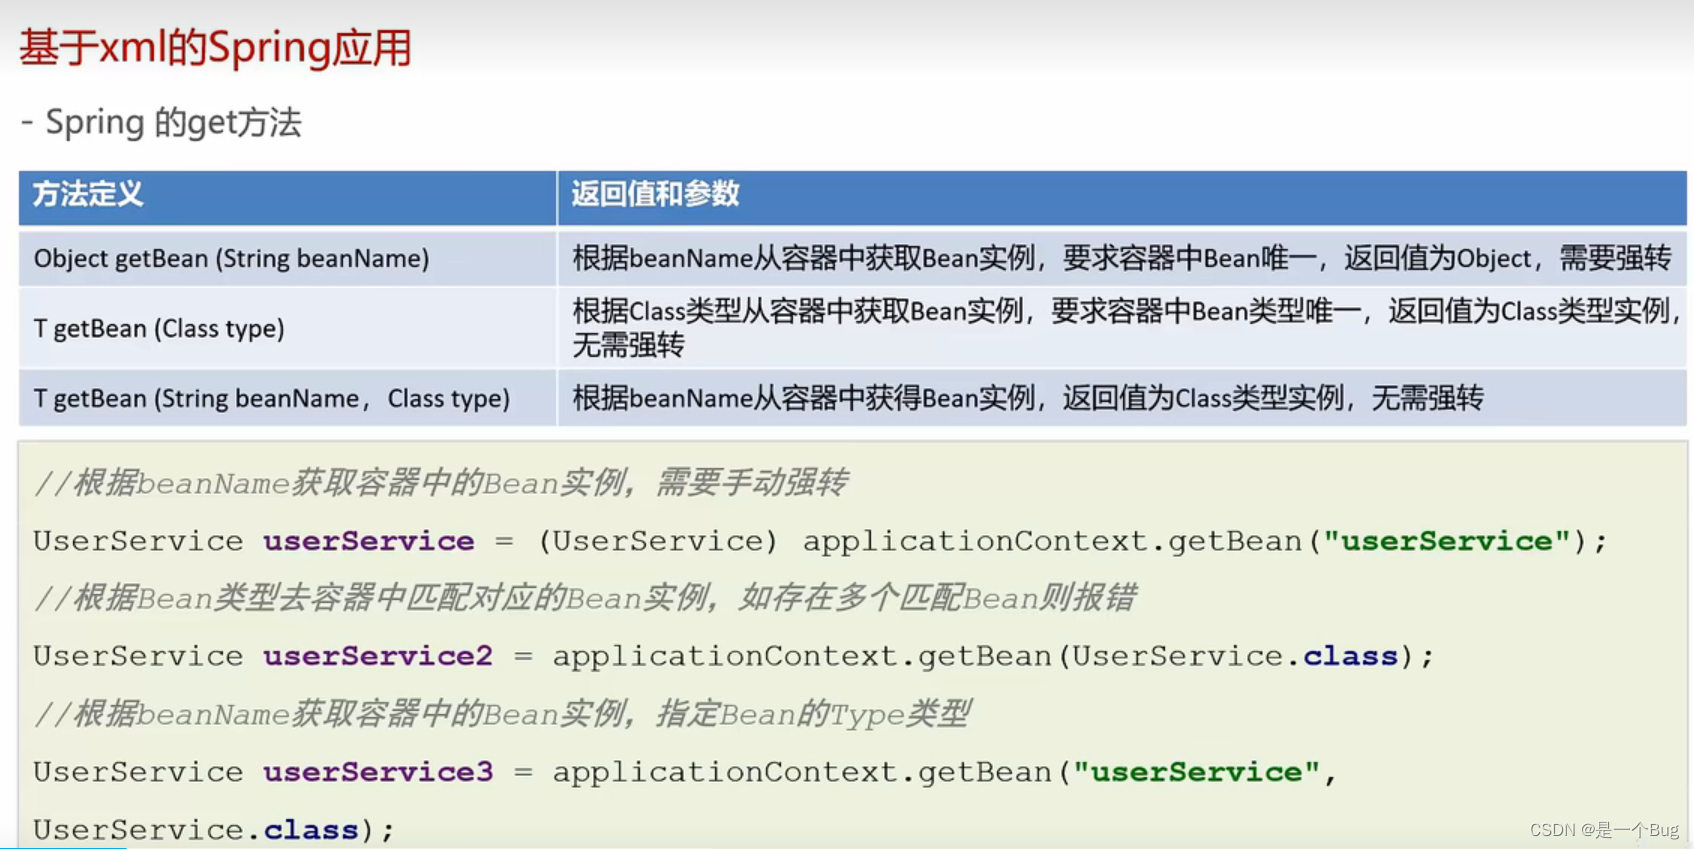Click comment ending with '如存在多个匹配Bean则报错'
Screen dimensions: 1694x849
point(585,599)
